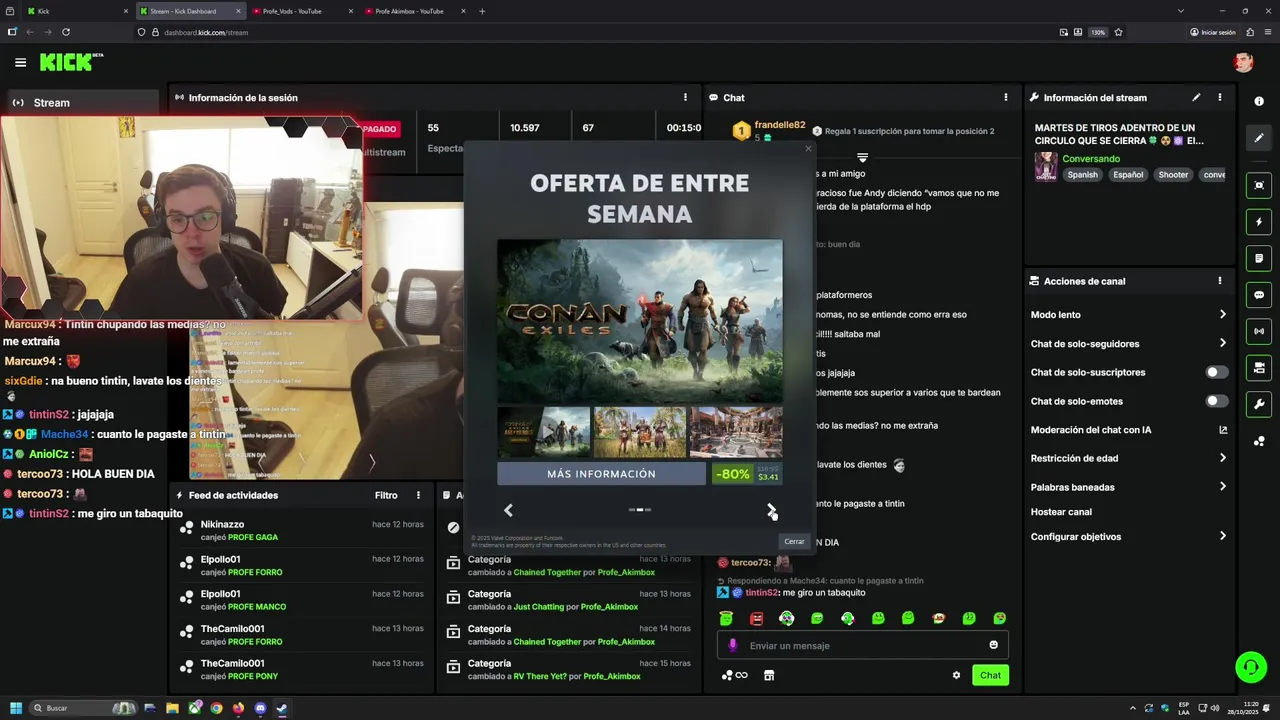Click the shop storefront icon below chat
The image size is (1280, 720).
[x=769, y=675]
